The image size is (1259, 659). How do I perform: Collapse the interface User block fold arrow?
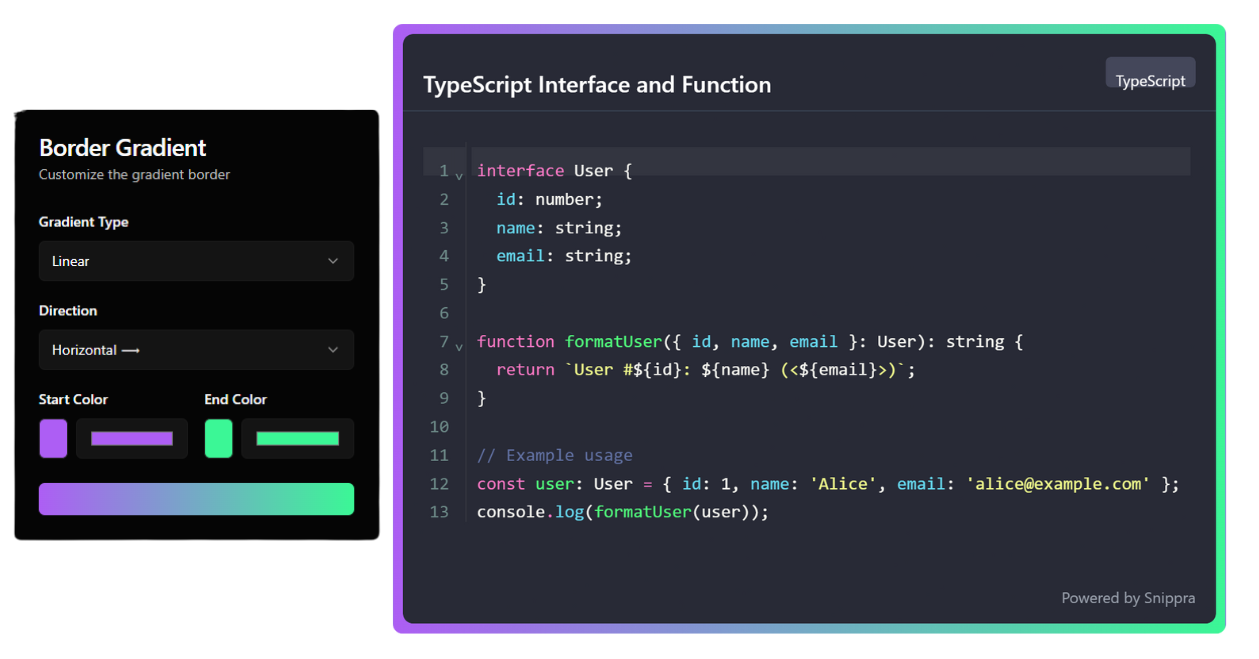tap(459, 176)
